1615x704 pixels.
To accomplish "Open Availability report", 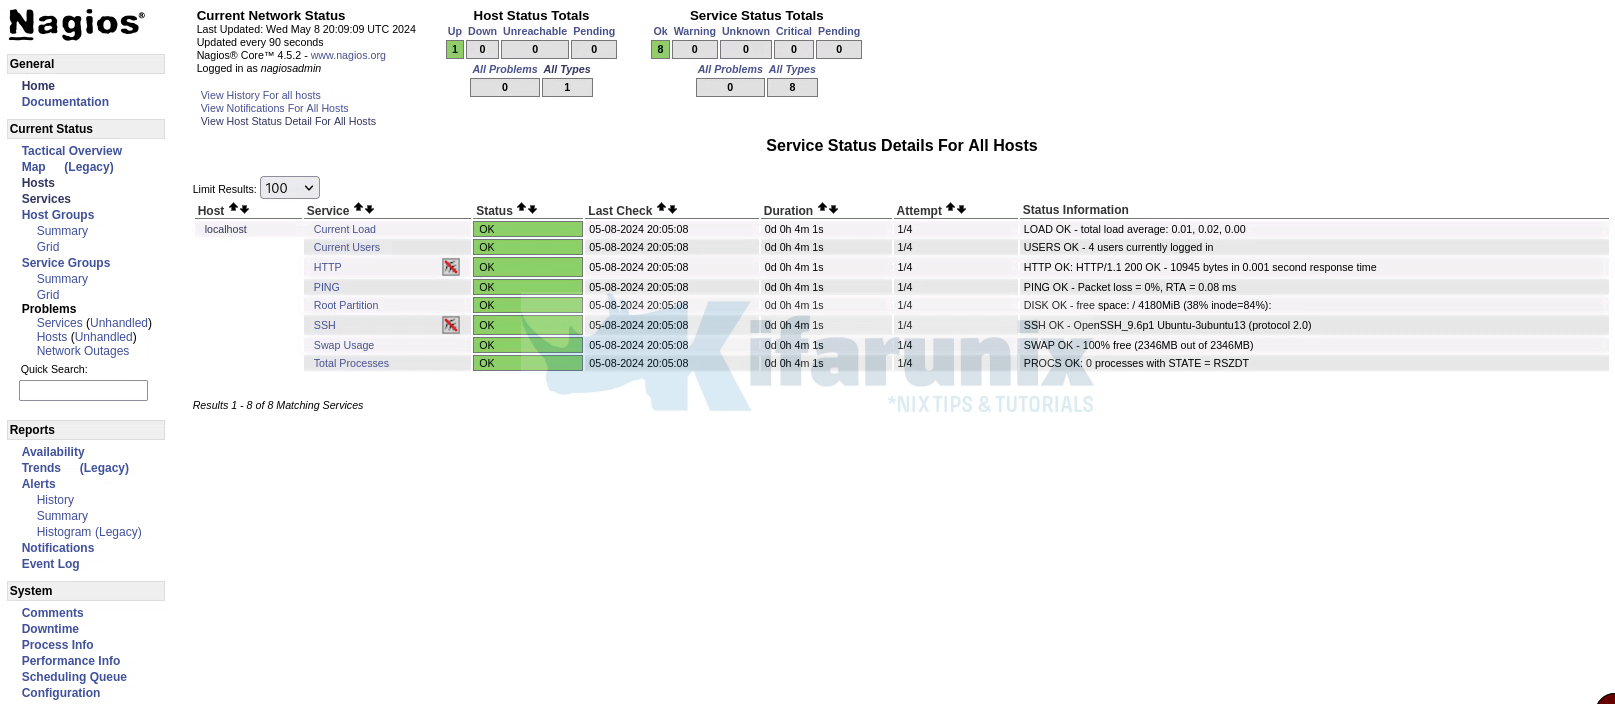I will [x=53, y=452].
